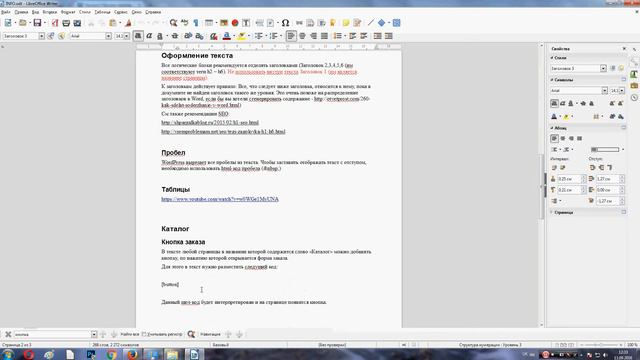Image resolution: width=640 pixels, height=360 pixels.
Task: Click the Найти все button
Action: click(130, 334)
